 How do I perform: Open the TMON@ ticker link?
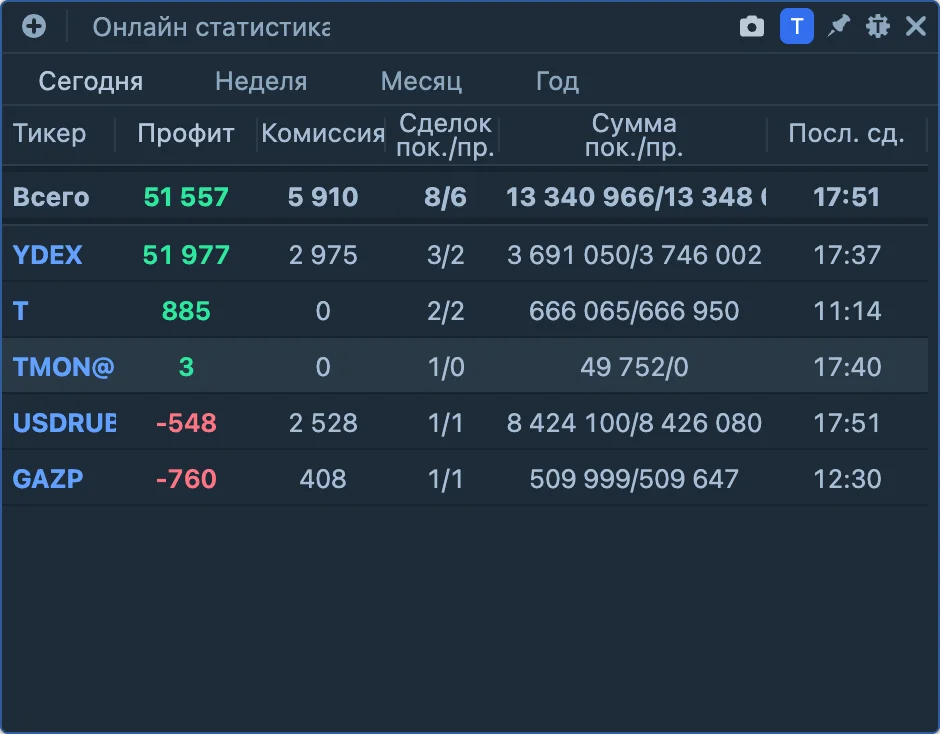tap(64, 366)
